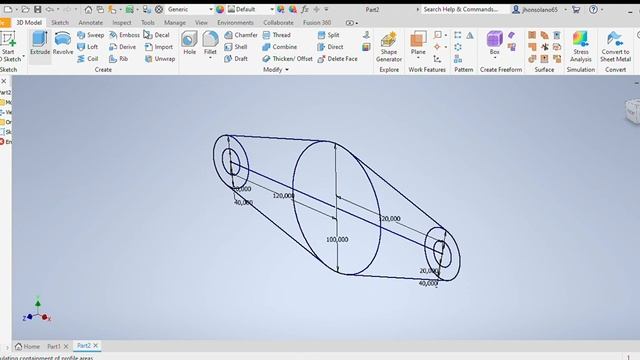
Task: Combine solid bodies
Action: [x=280, y=47]
